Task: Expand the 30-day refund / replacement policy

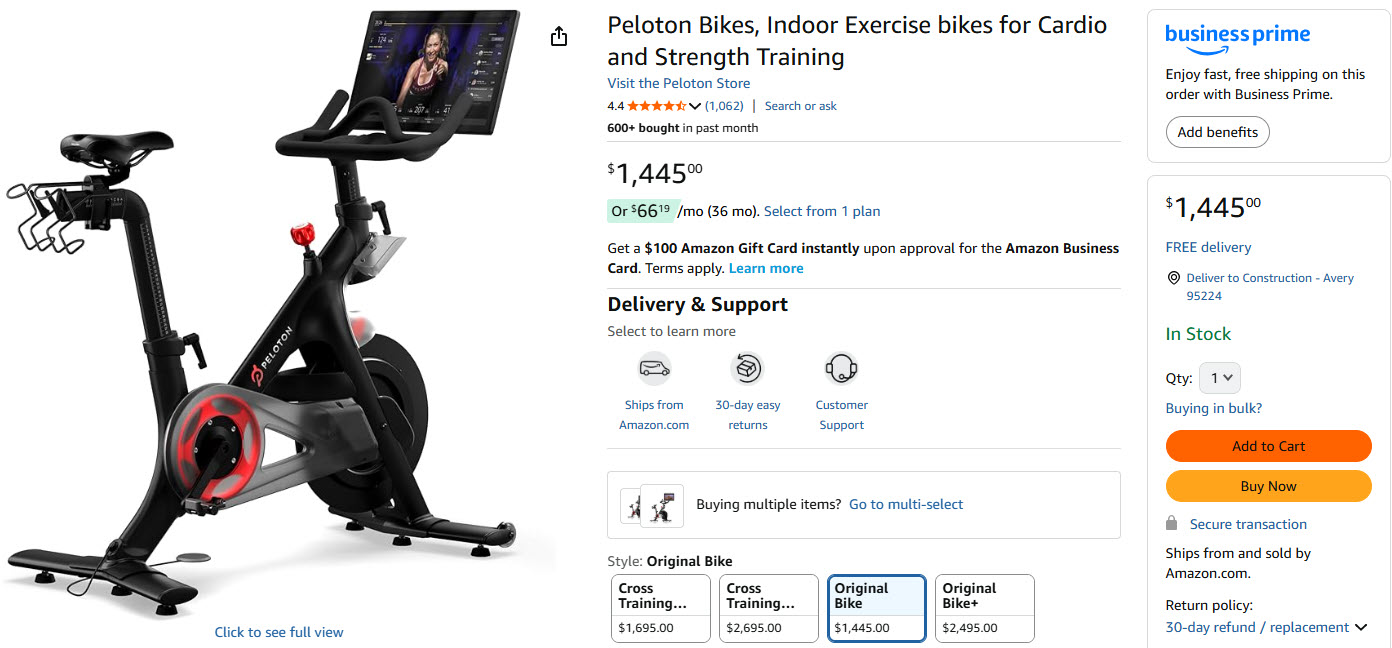Action: point(1360,627)
